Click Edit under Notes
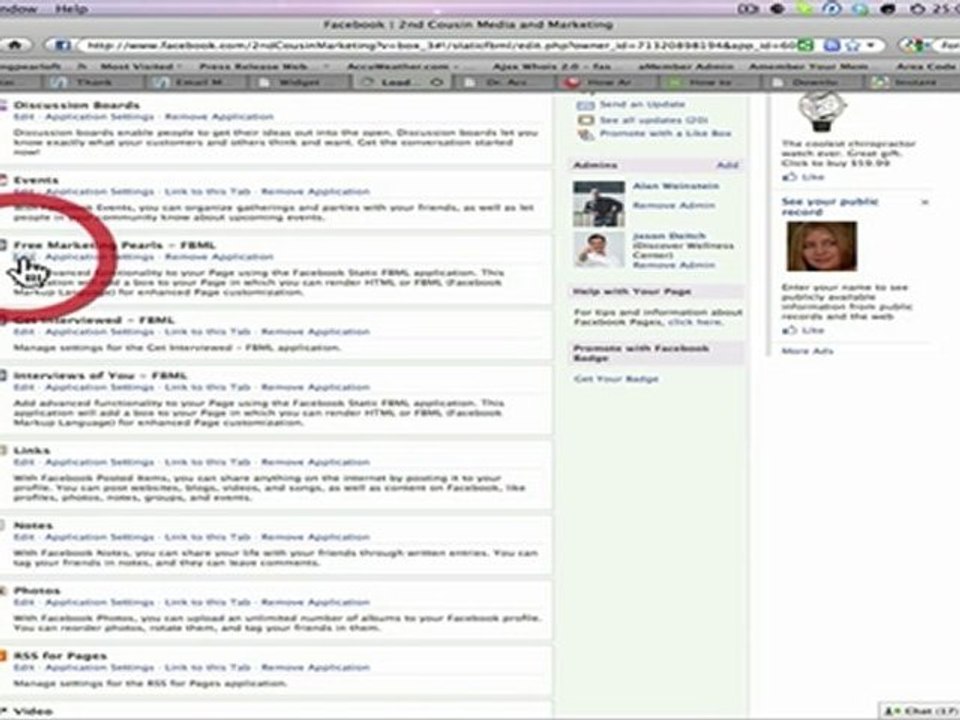The height and width of the screenshot is (720, 960). pyautogui.click(x=24, y=537)
